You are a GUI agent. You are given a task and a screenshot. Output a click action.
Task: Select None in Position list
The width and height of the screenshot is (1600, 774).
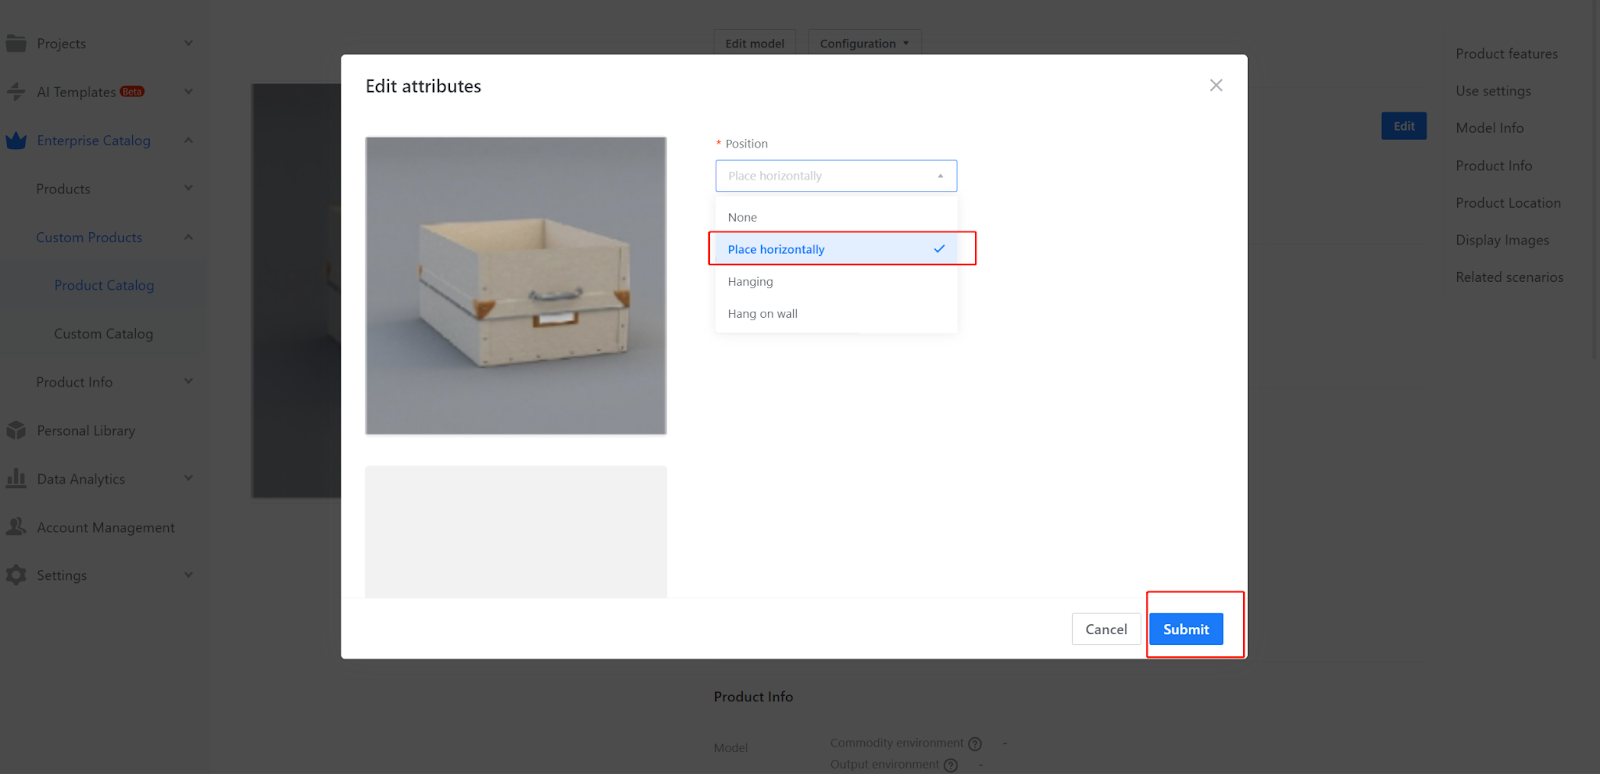836,217
